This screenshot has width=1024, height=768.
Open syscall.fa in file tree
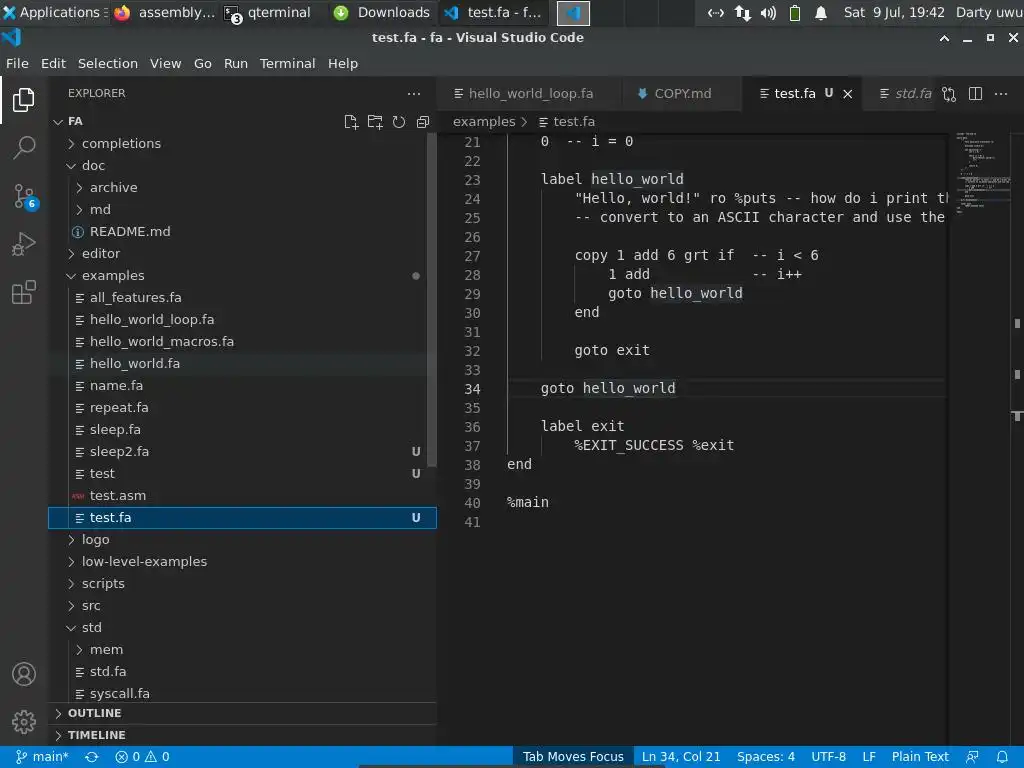(242, 694)
